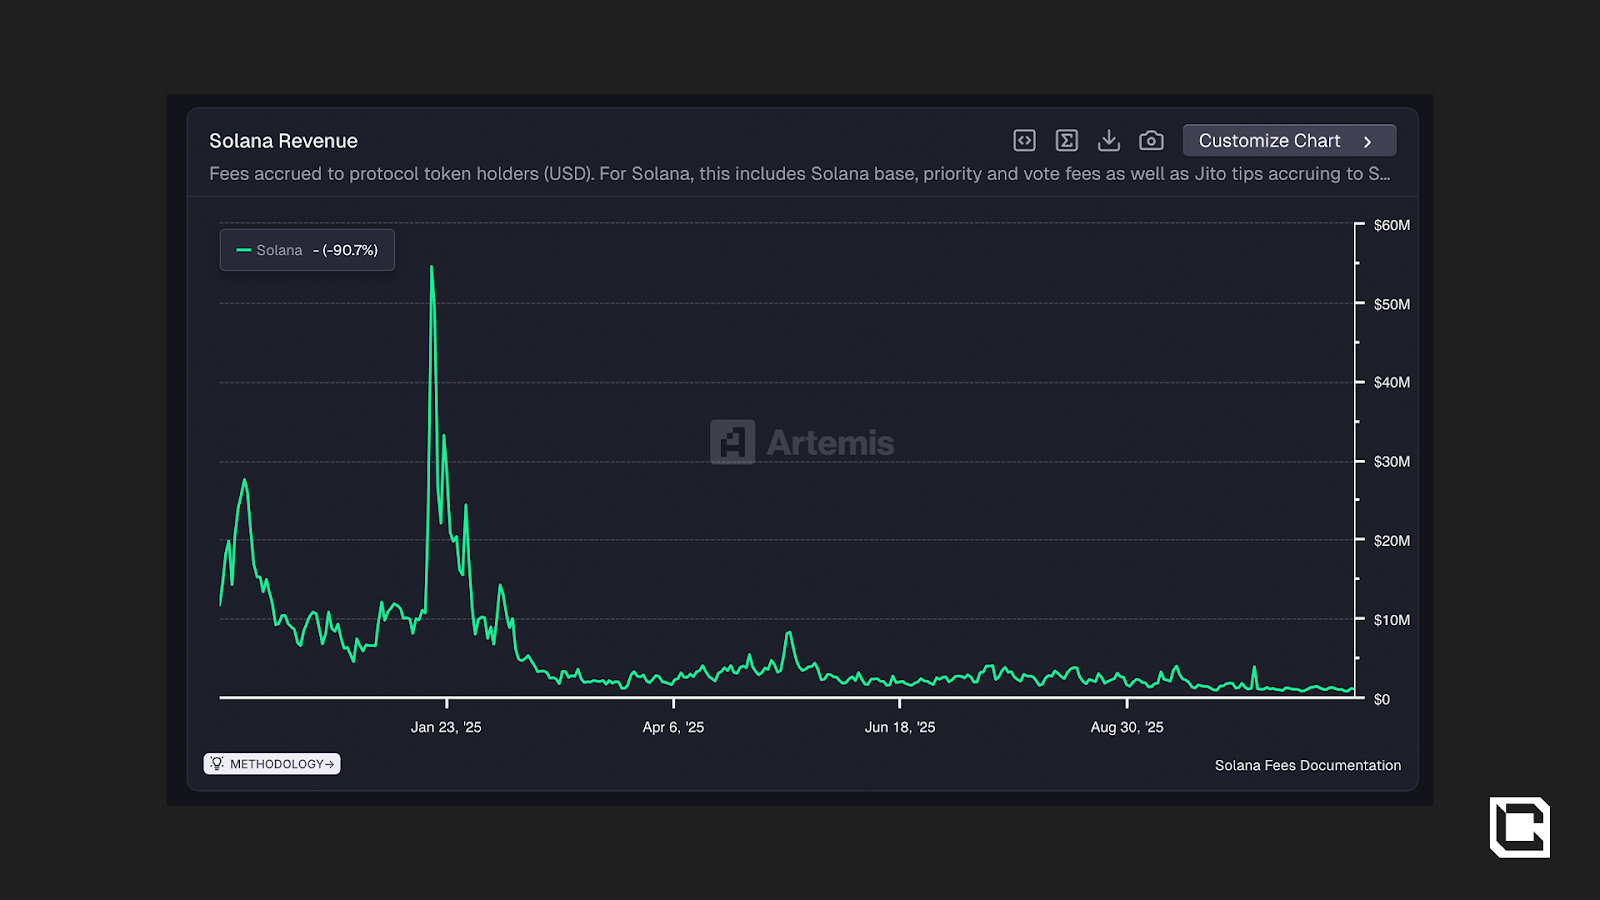Click the lightbulb icon beside Methodology

(217, 764)
